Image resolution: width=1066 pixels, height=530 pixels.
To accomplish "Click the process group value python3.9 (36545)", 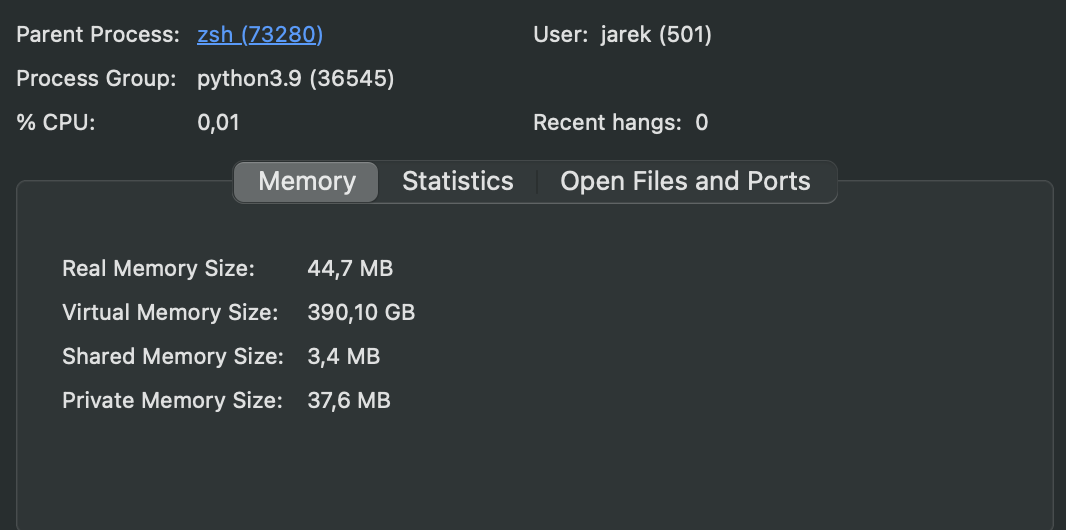I will 296,79.
